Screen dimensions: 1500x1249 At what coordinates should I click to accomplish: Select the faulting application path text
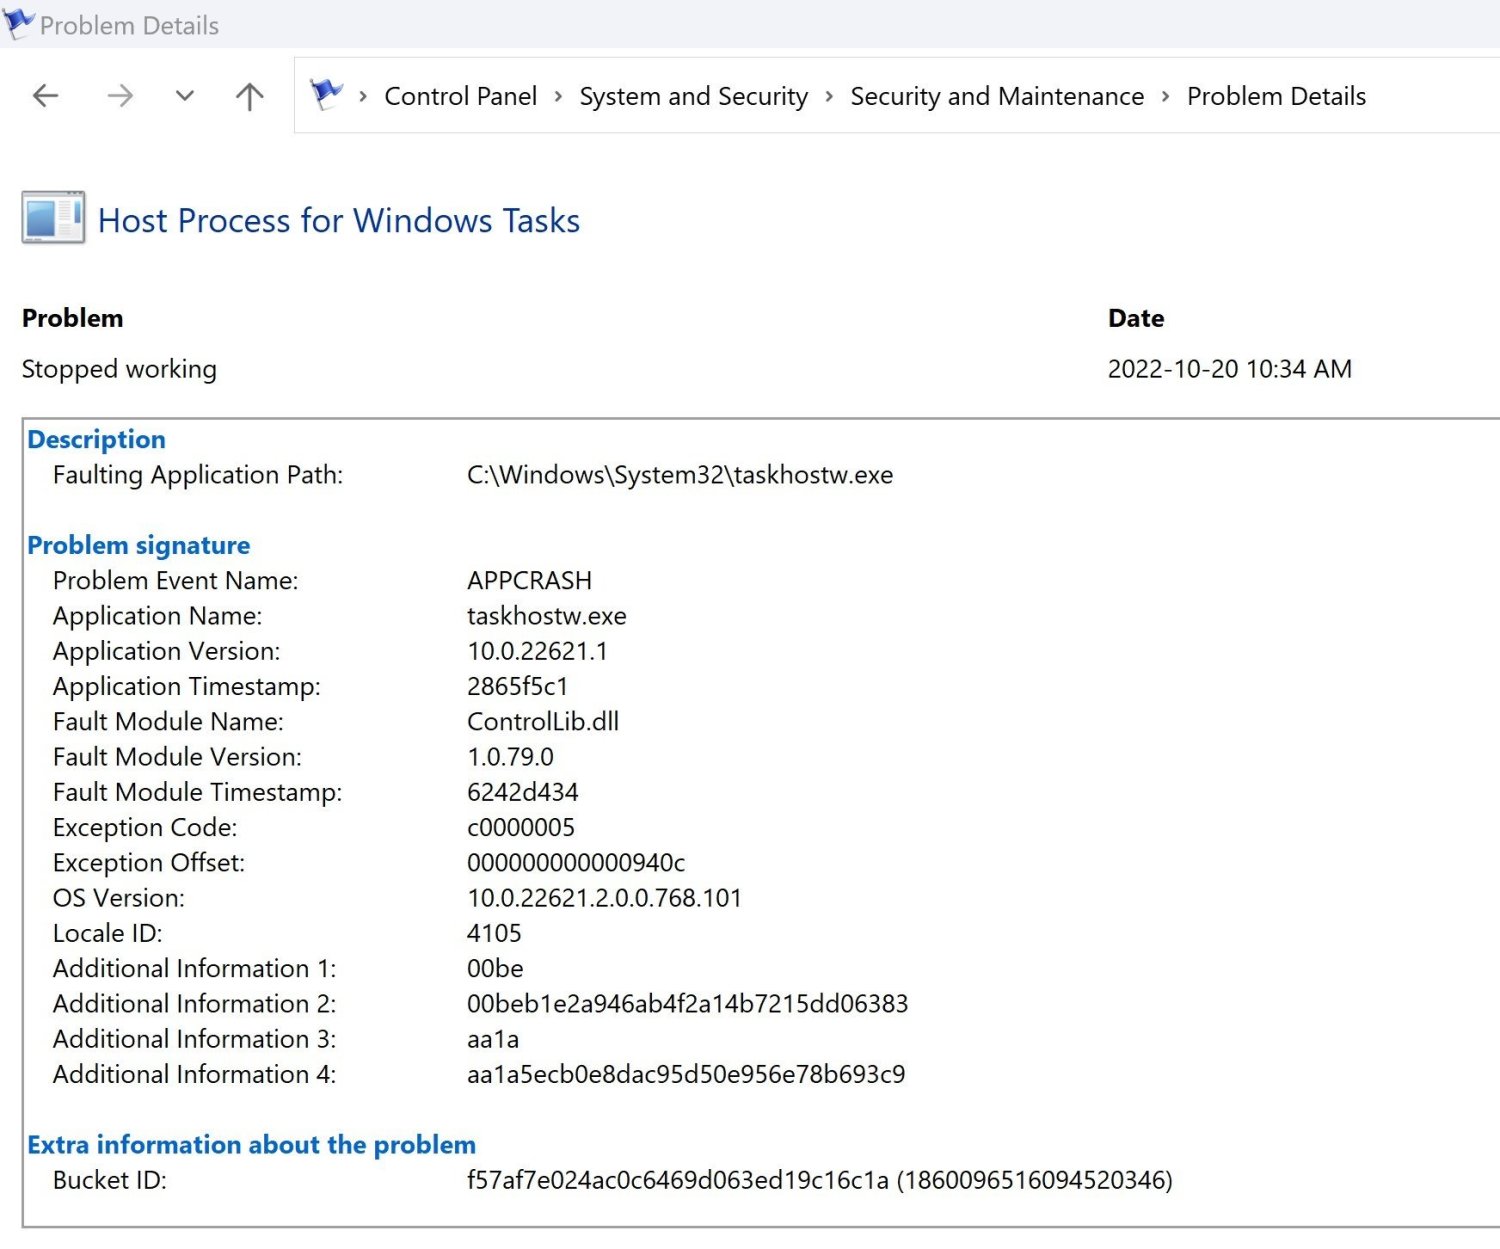tap(678, 475)
